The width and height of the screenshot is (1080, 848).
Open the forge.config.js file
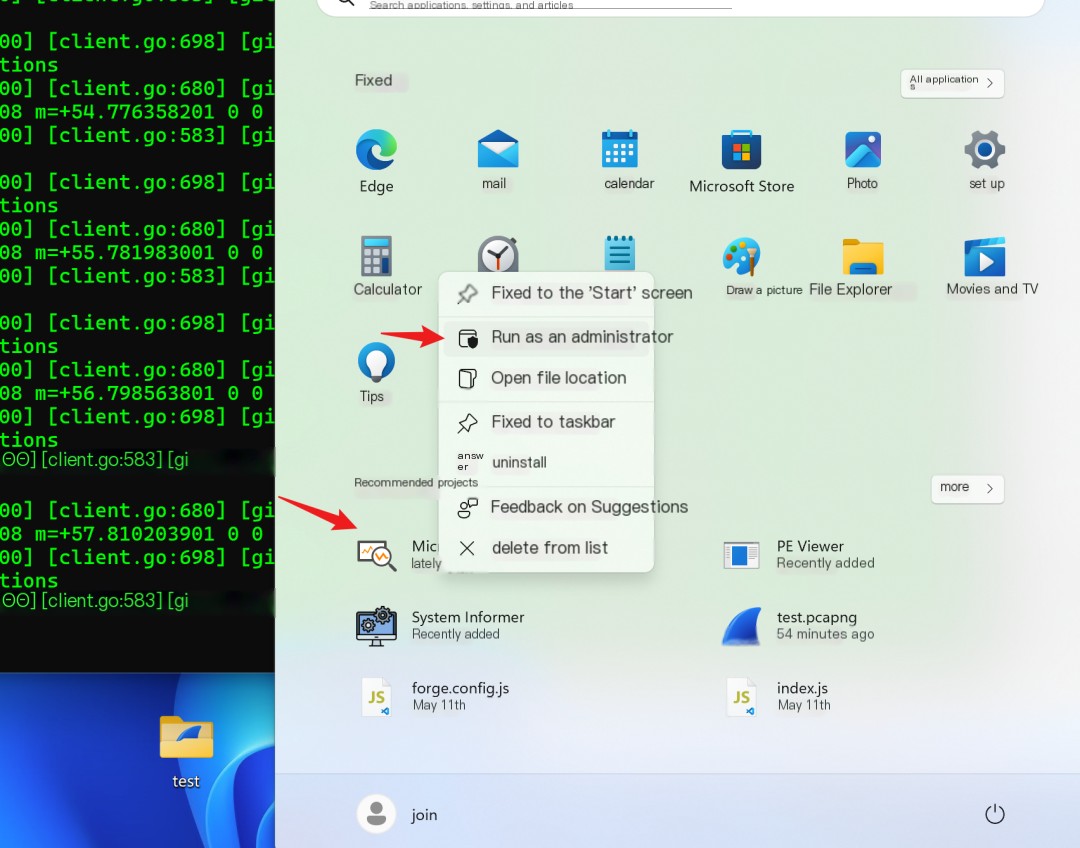tap(435, 696)
